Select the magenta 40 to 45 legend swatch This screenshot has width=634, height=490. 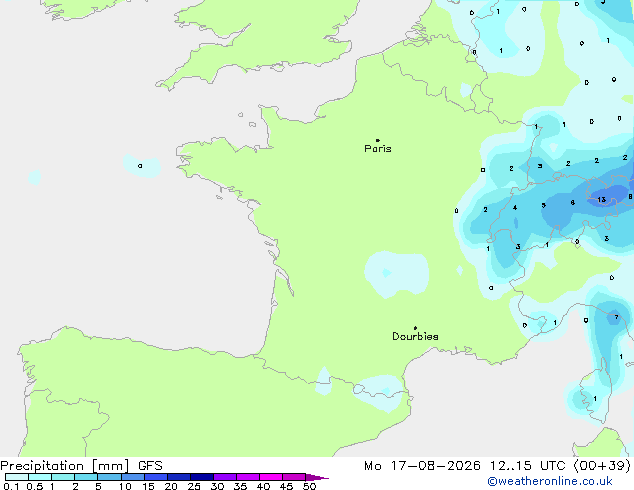pyautogui.click(x=271, y=477)
